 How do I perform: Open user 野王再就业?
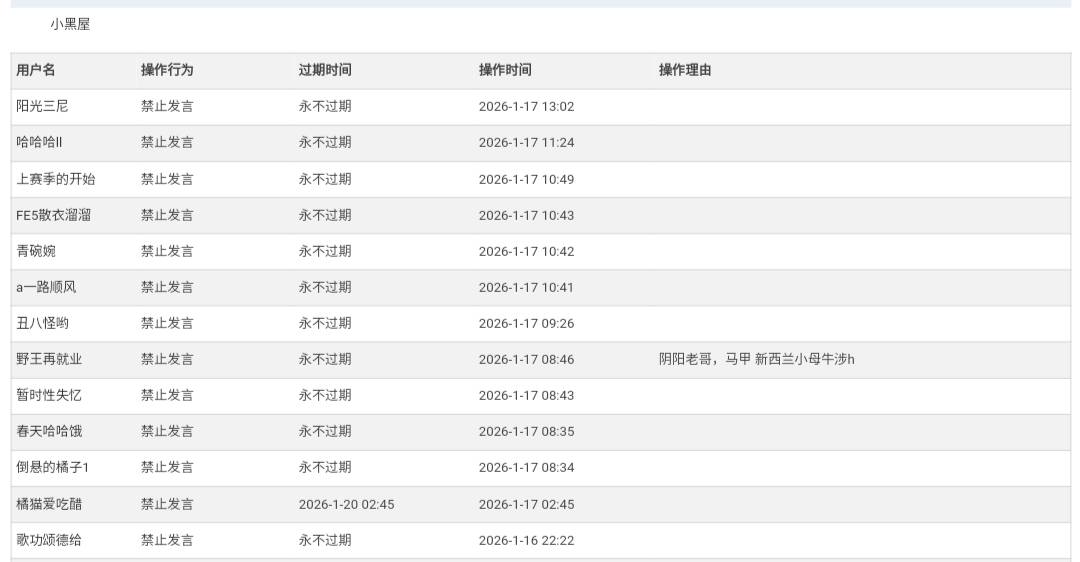tap(49, 359)
